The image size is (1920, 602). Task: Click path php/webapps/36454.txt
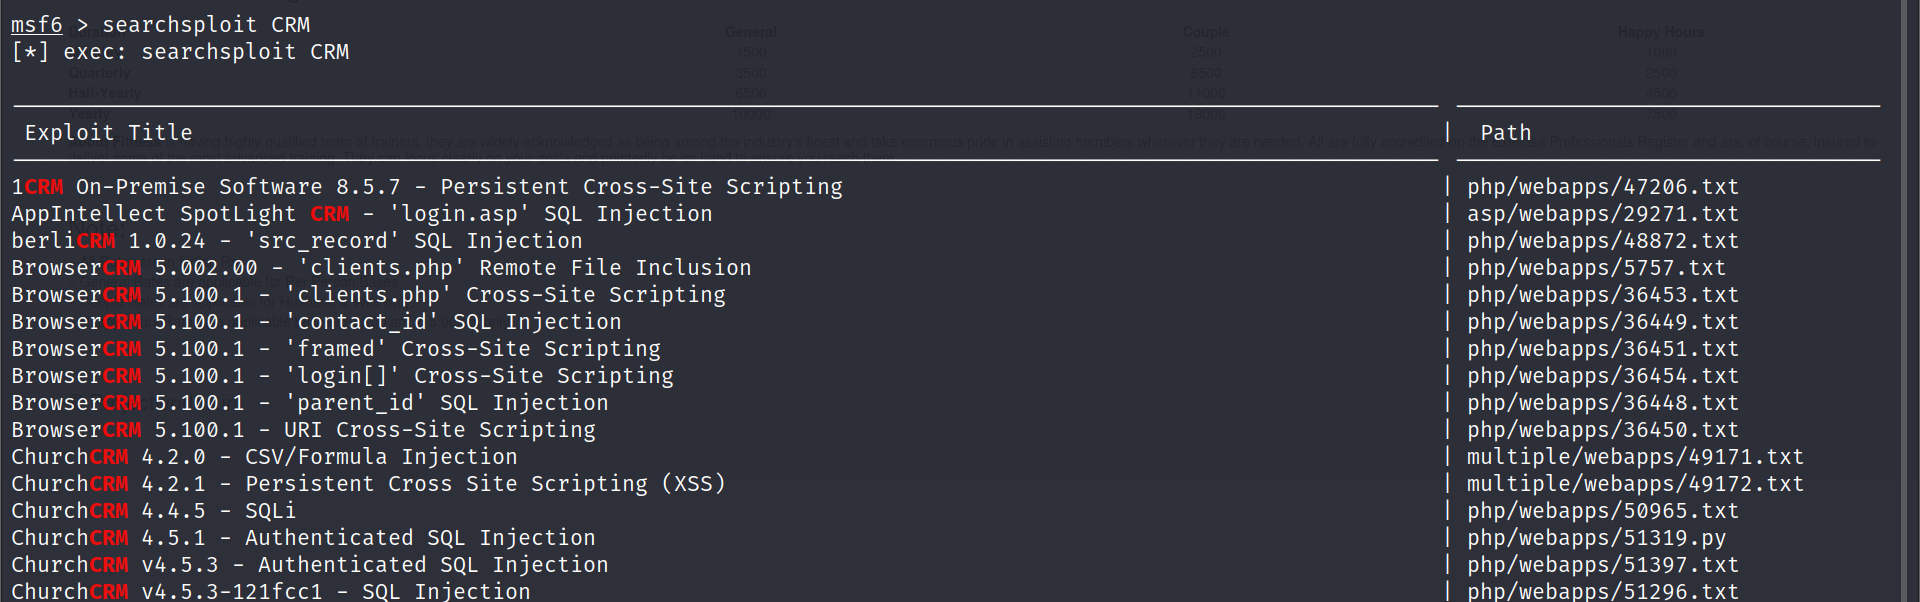1603,376
